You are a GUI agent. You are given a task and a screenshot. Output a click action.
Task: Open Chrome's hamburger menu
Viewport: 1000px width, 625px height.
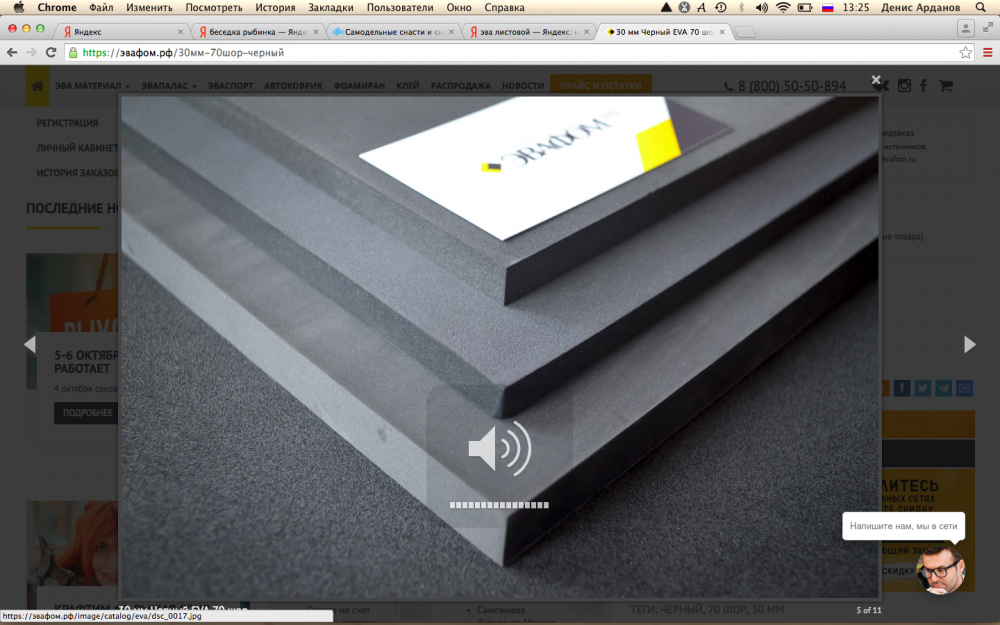click(x=988, y=52)
